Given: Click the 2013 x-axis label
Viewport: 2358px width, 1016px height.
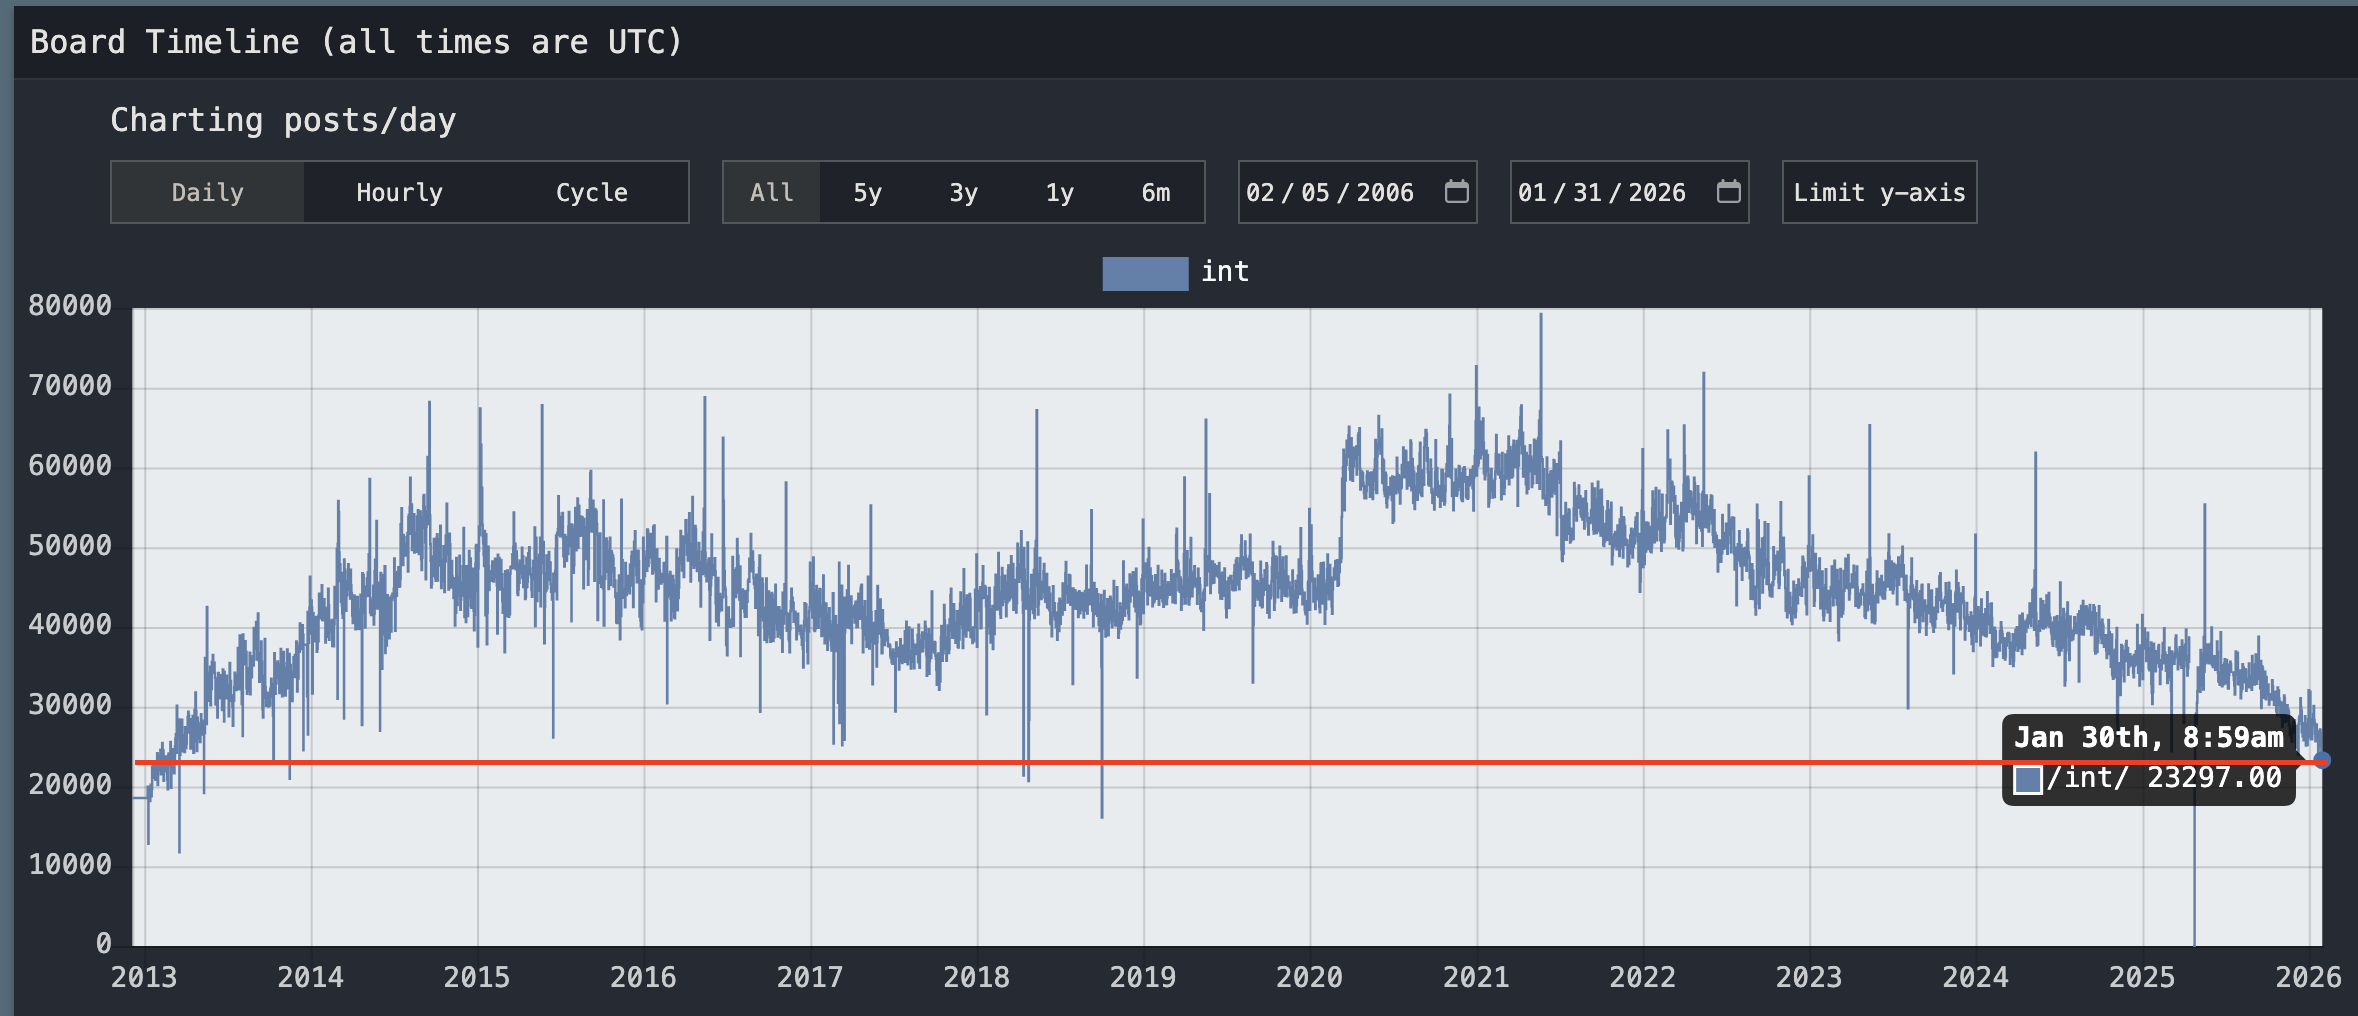Looking at the screenshot, I should [144, 977].
